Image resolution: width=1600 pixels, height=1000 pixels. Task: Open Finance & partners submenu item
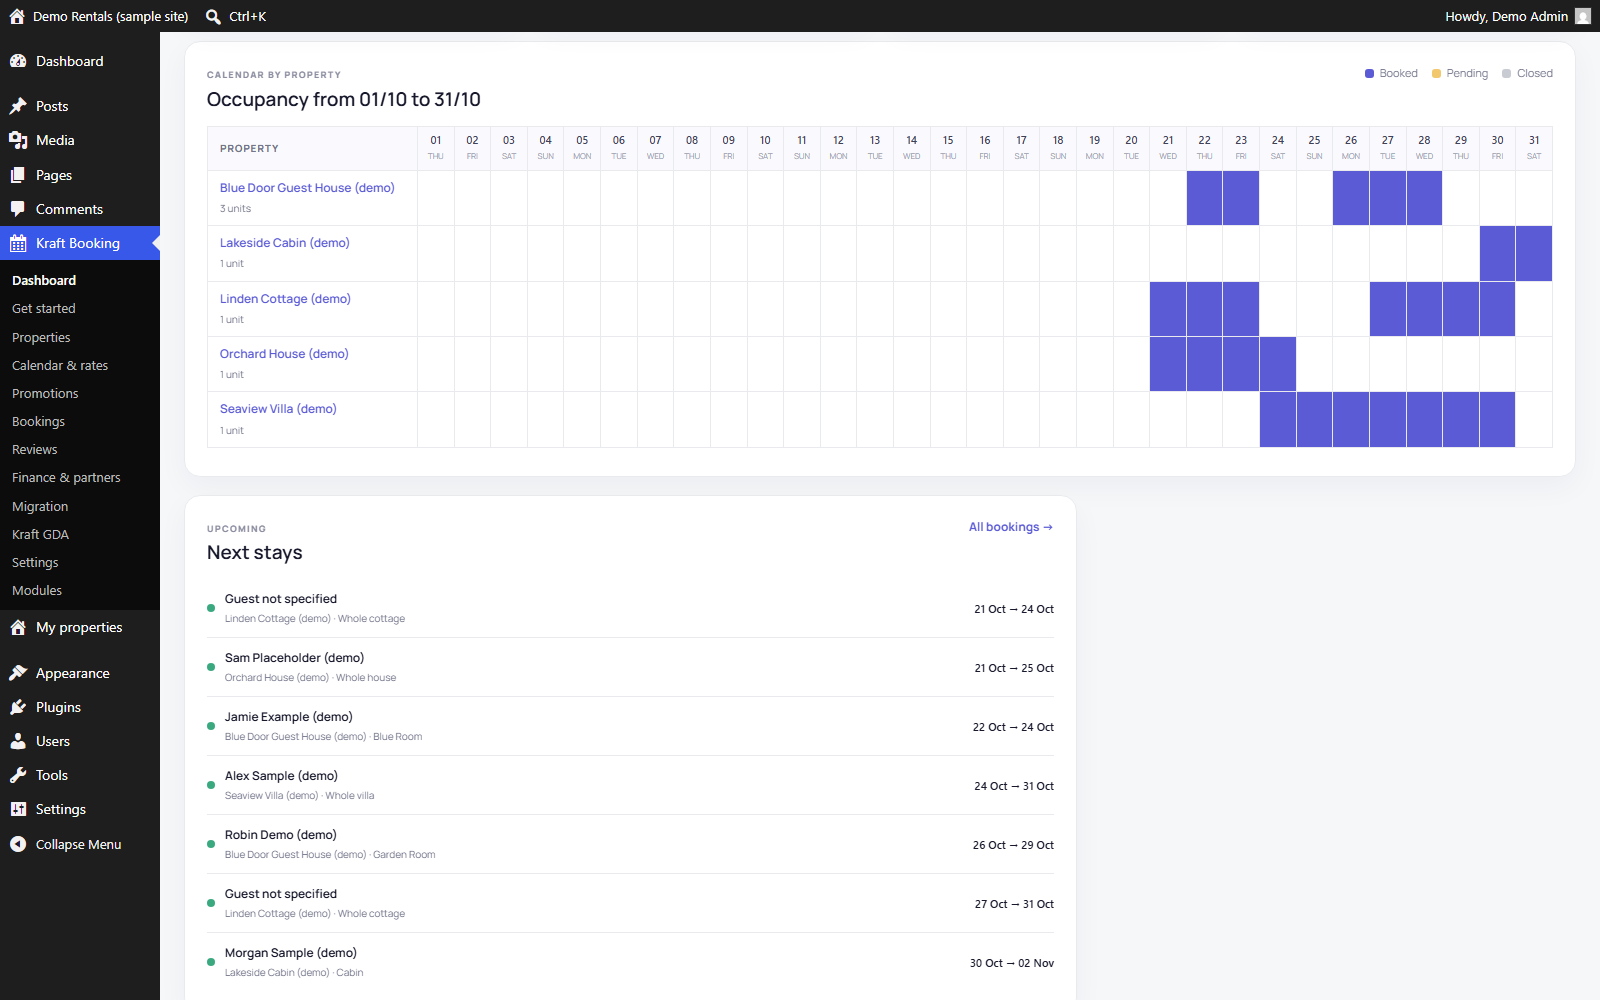point(66,478)
